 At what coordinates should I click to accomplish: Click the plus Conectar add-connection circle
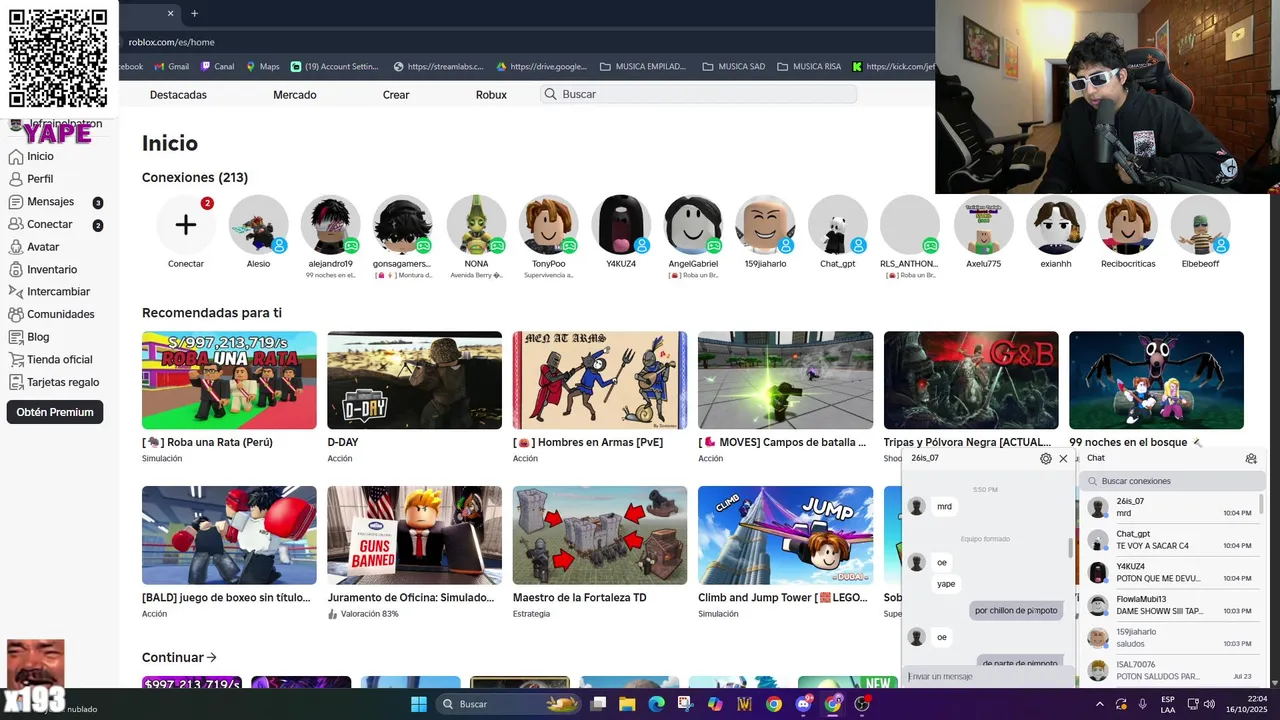click(186, 225)
